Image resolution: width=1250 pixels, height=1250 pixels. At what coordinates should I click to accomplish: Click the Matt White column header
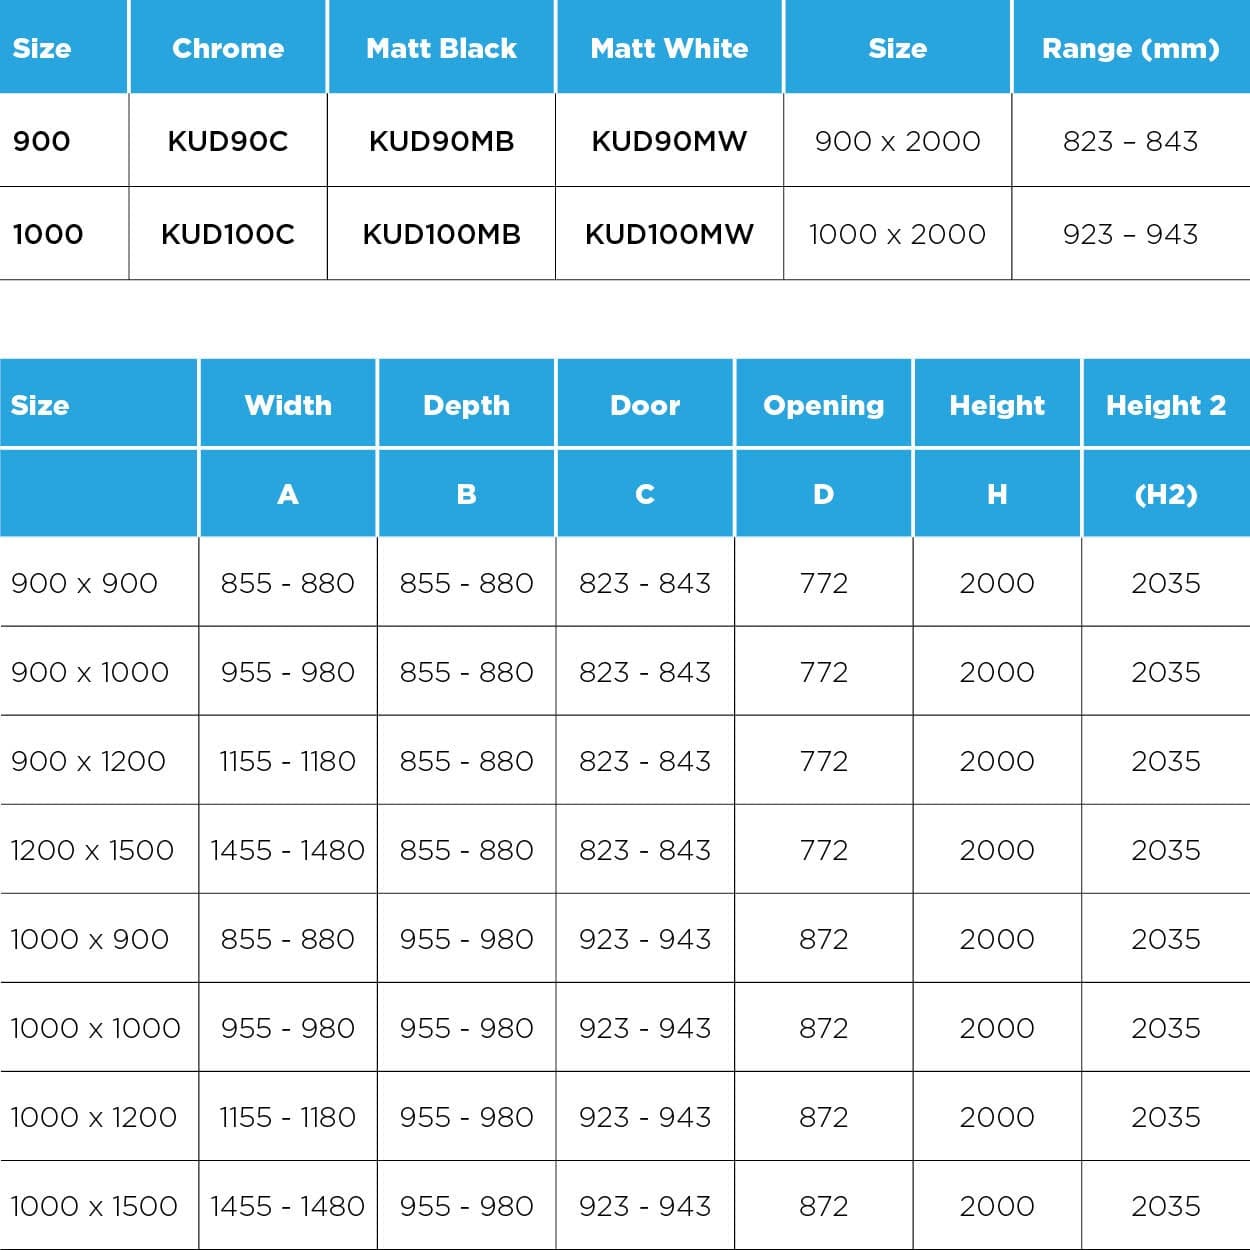[x=669, y=48]
